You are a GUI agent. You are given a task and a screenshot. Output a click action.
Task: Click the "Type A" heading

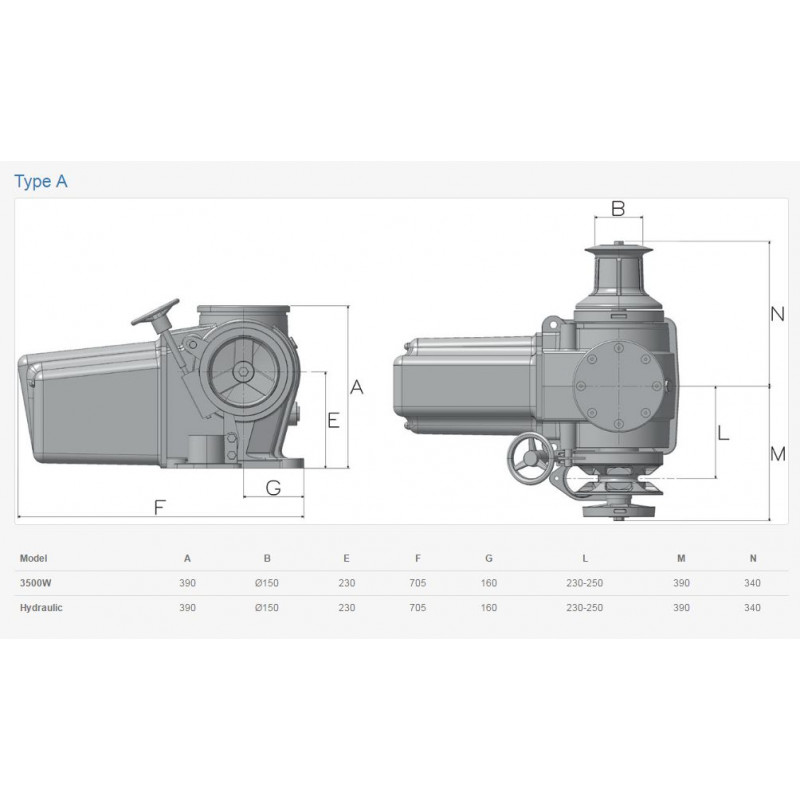(41, 181)
